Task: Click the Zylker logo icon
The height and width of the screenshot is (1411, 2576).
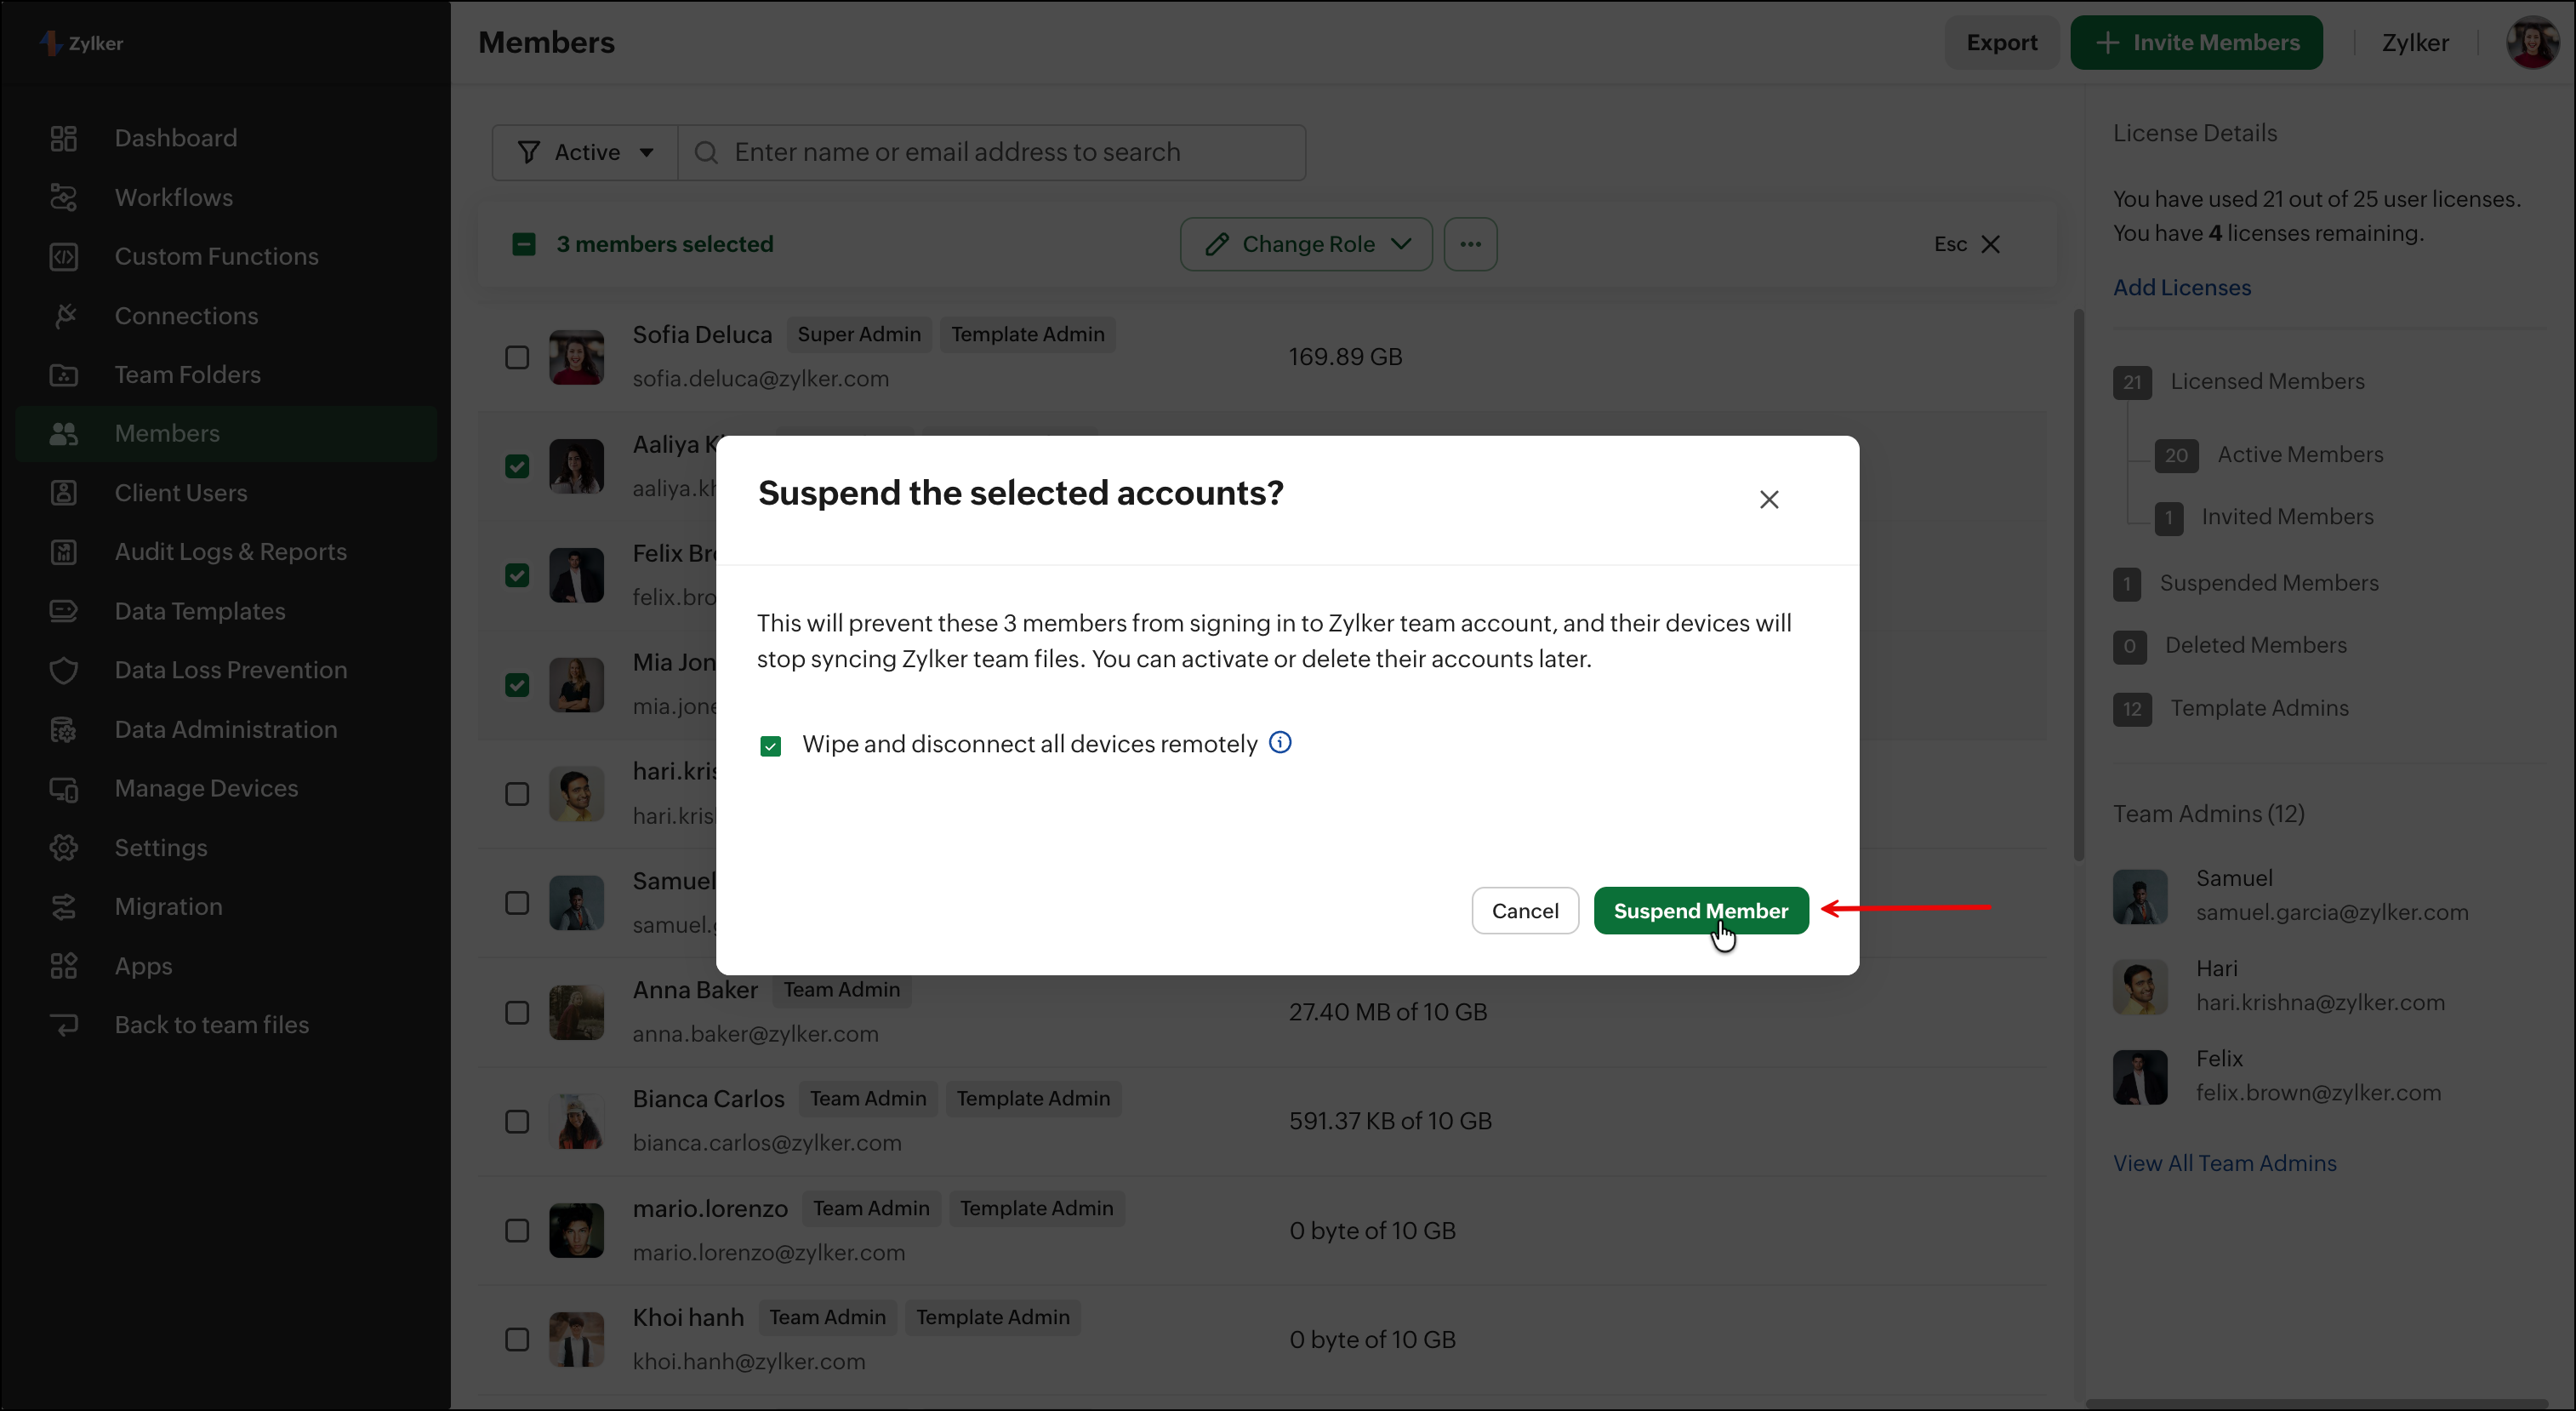Action: click(x=51, y=43)
